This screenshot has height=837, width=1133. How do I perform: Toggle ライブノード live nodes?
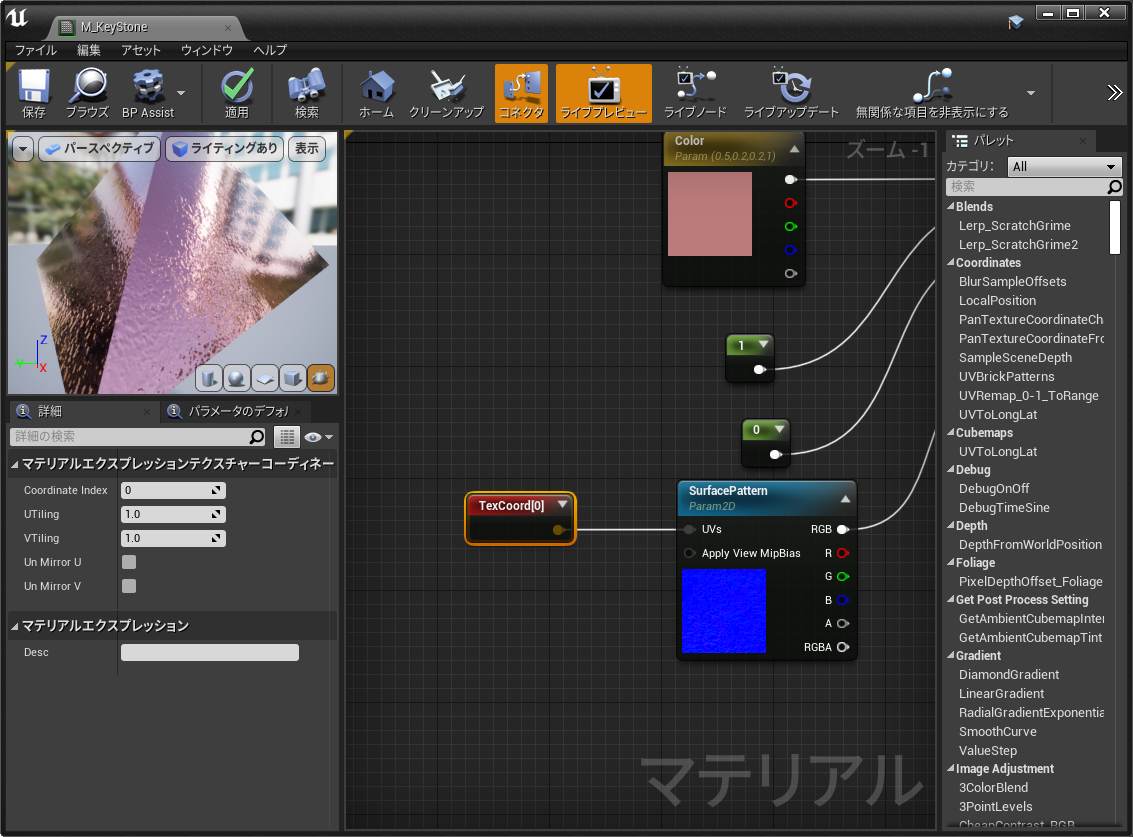click(694, 93)
